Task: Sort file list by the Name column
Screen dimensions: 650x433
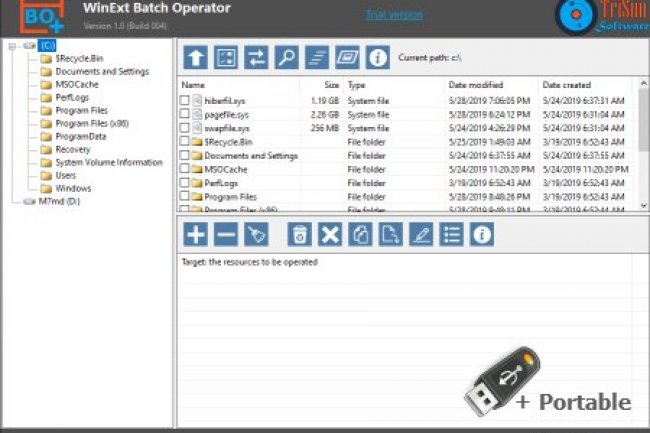Action: (238, 85)
